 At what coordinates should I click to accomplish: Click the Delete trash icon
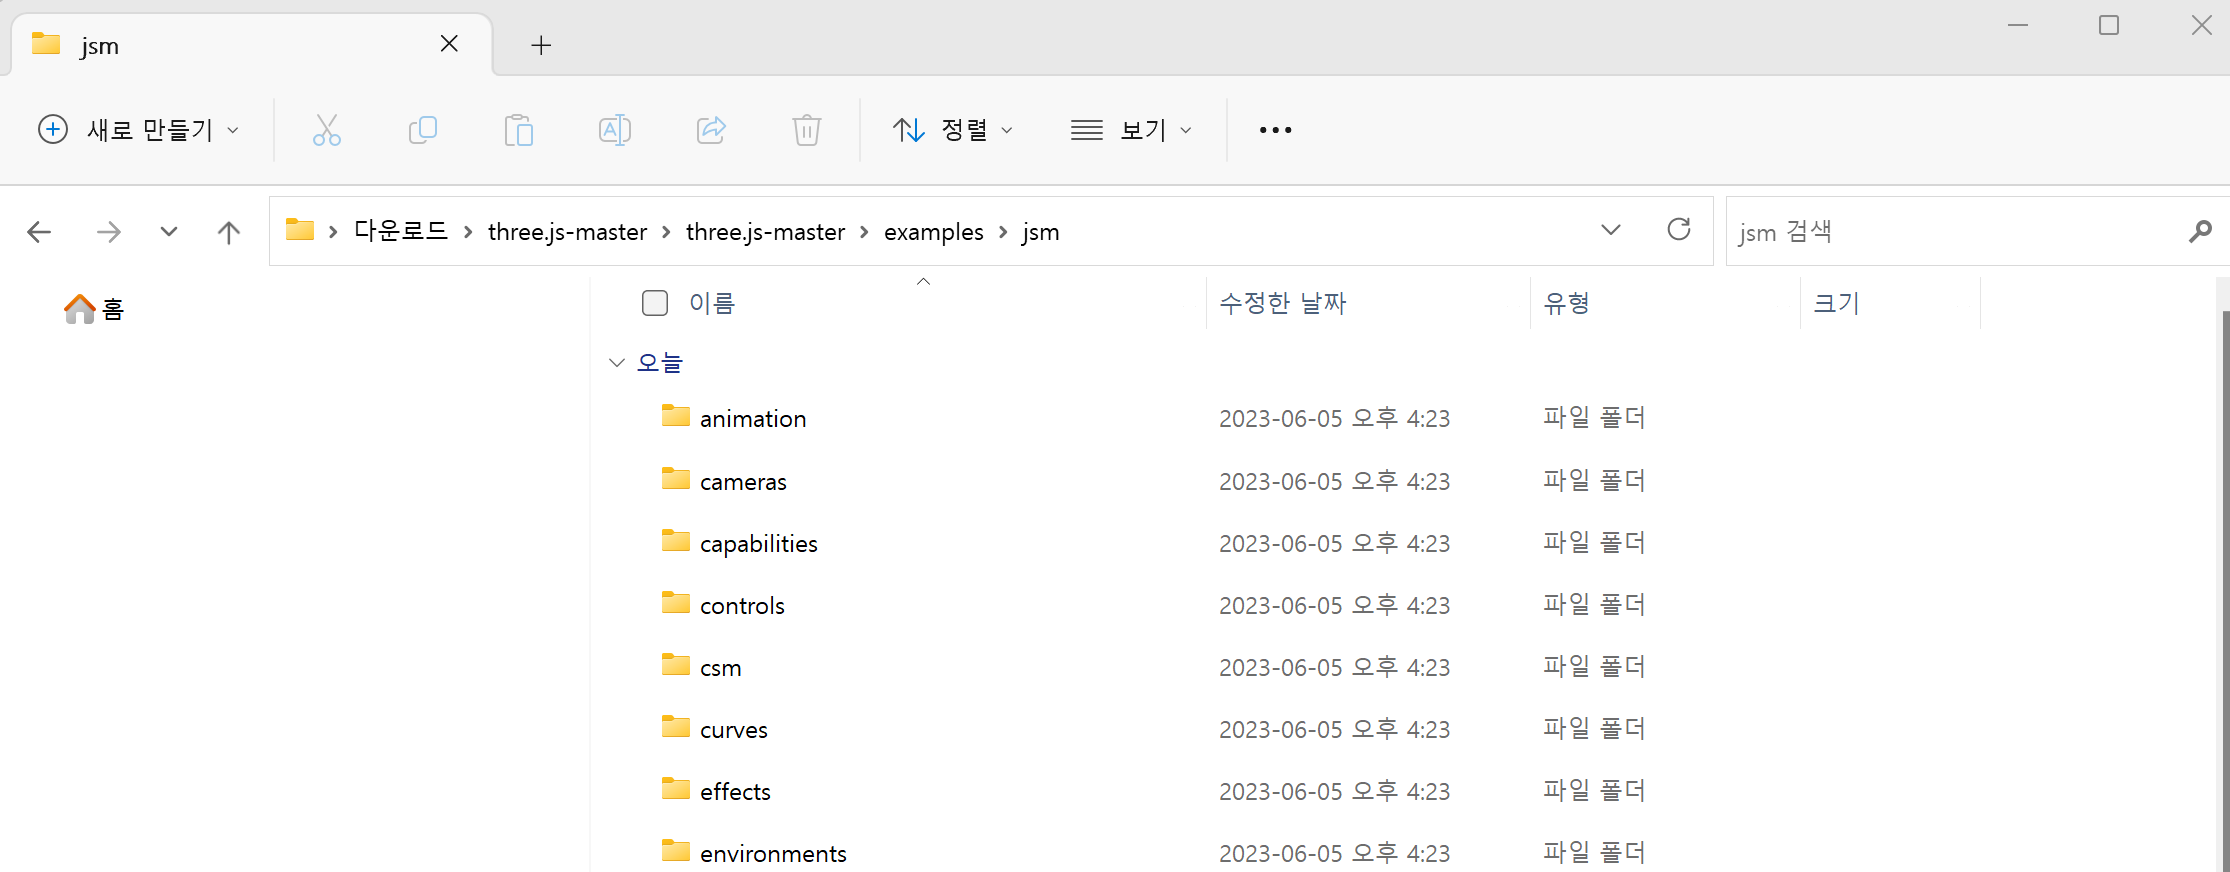pos(806,130)
